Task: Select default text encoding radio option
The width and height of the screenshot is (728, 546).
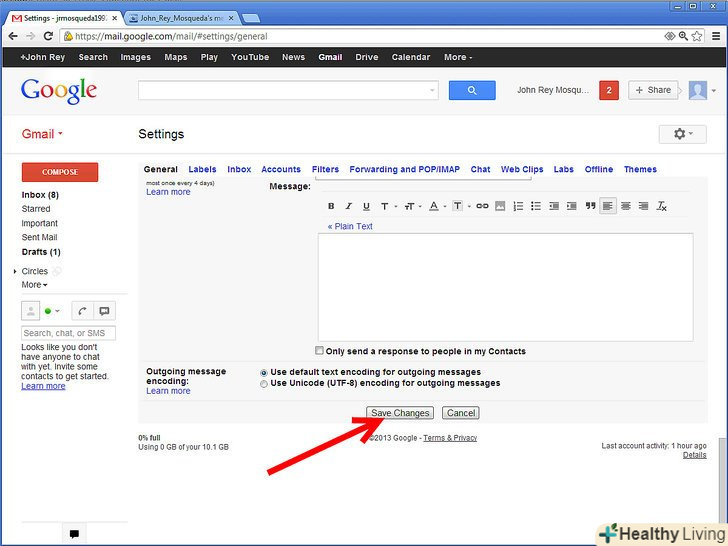Action: [x=264, y=373]
